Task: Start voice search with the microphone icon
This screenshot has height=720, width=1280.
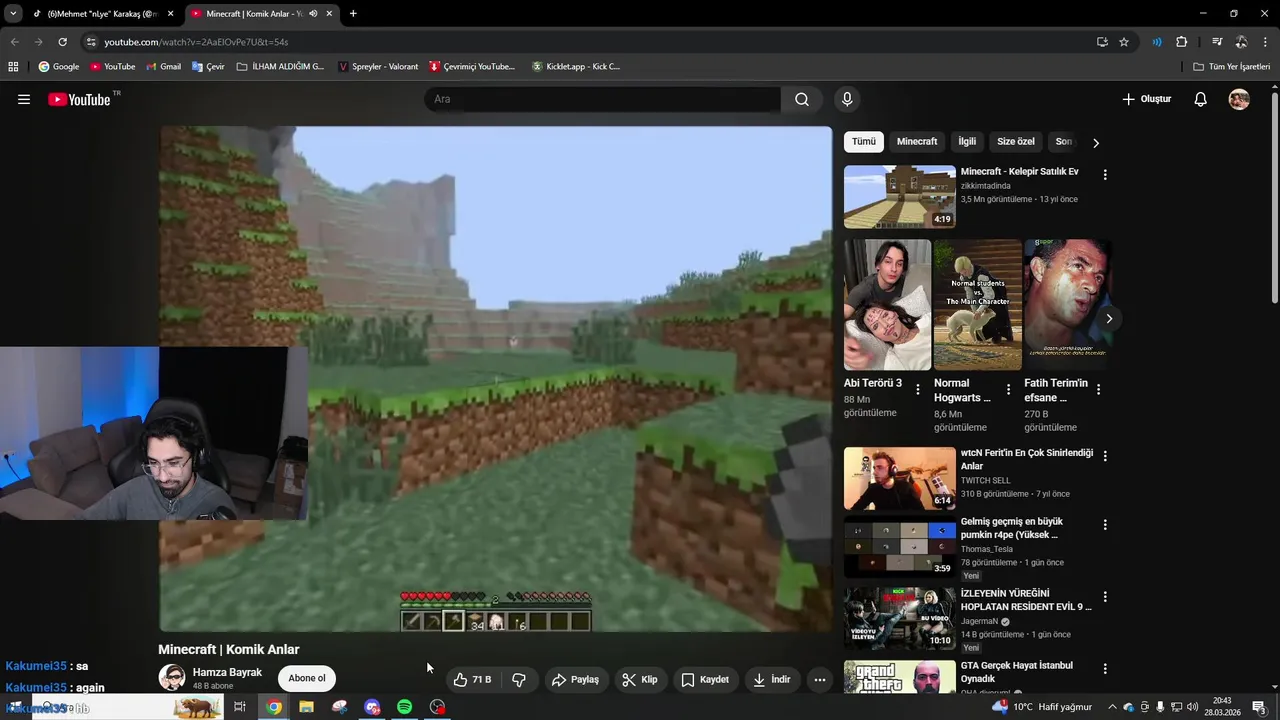Action: pyautogui.click(x=847, y=99)
